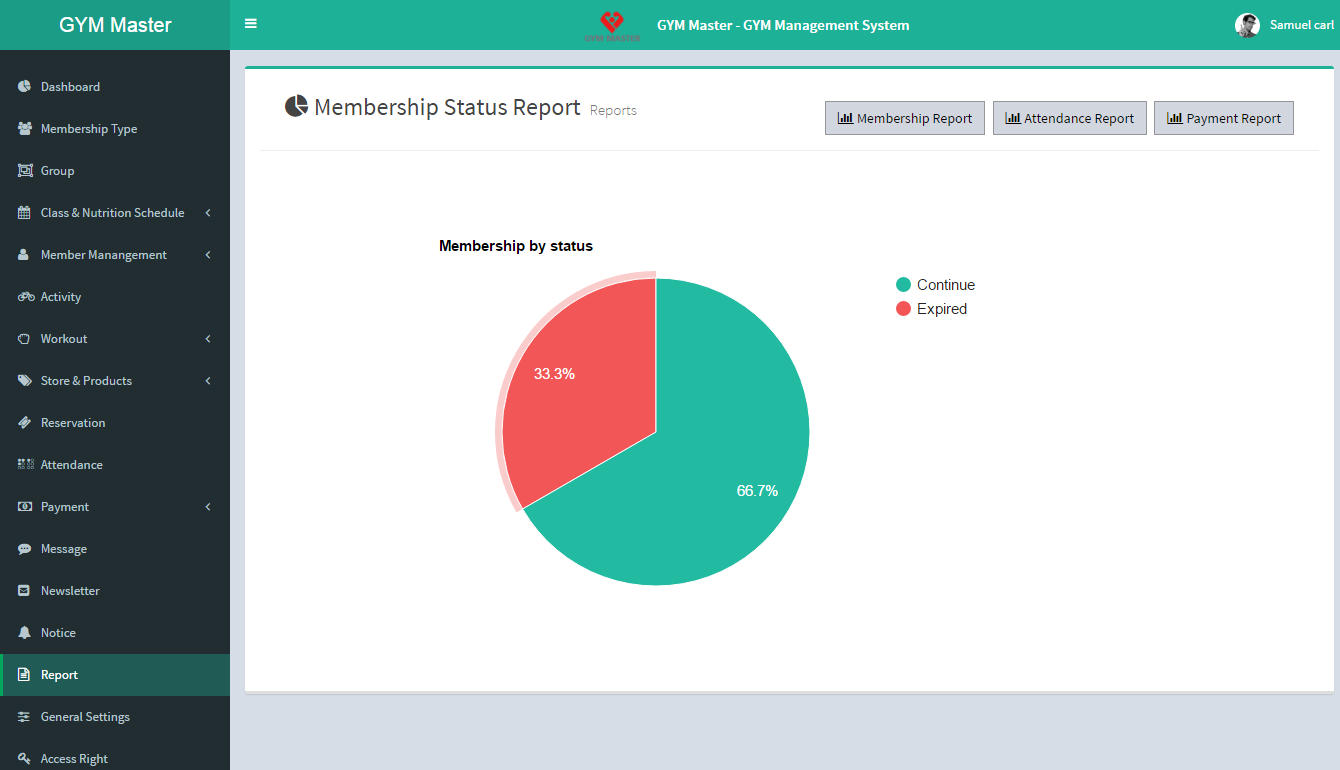1340x770 pixels.
Task: Click bar chart icon on Membership Report button
Action: [x=845, y=118]
